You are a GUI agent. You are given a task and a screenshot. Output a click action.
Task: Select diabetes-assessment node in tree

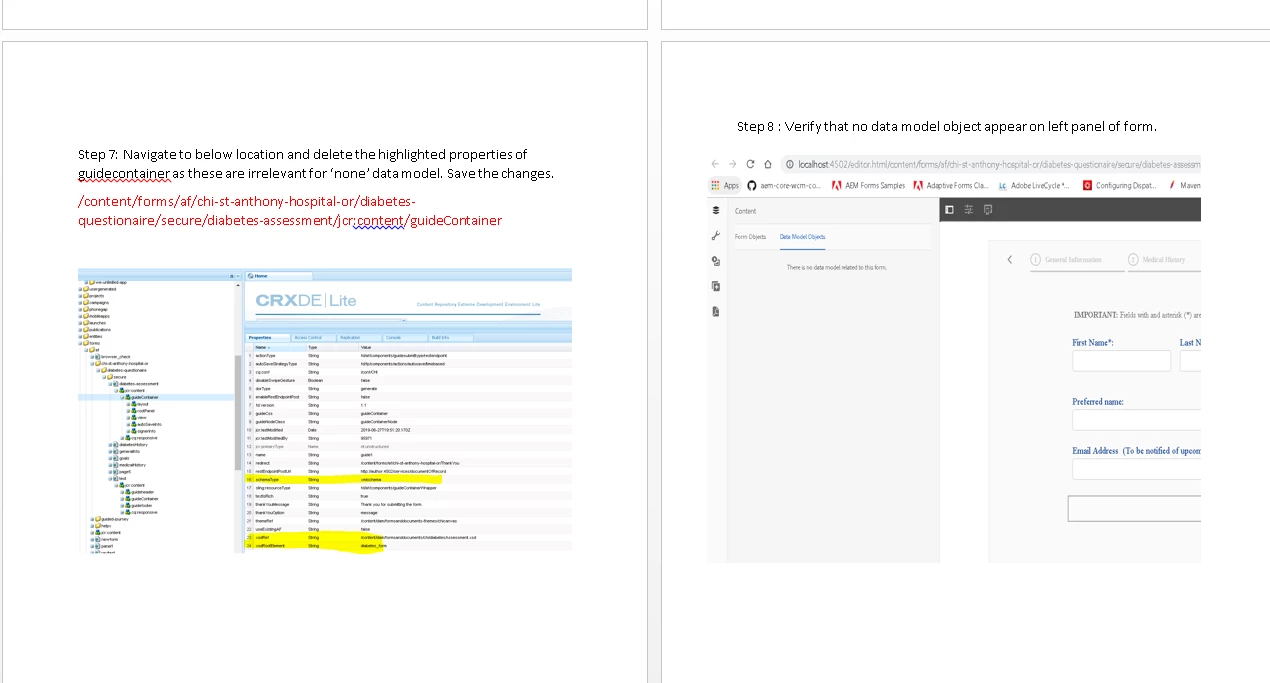[x=136, y=384]
